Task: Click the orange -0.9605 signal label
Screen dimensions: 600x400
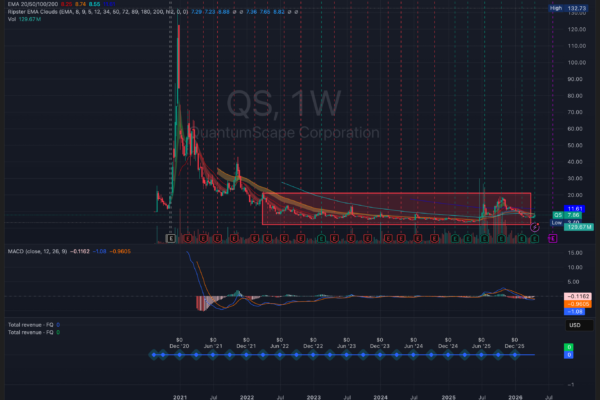Action: coord(577,304)
